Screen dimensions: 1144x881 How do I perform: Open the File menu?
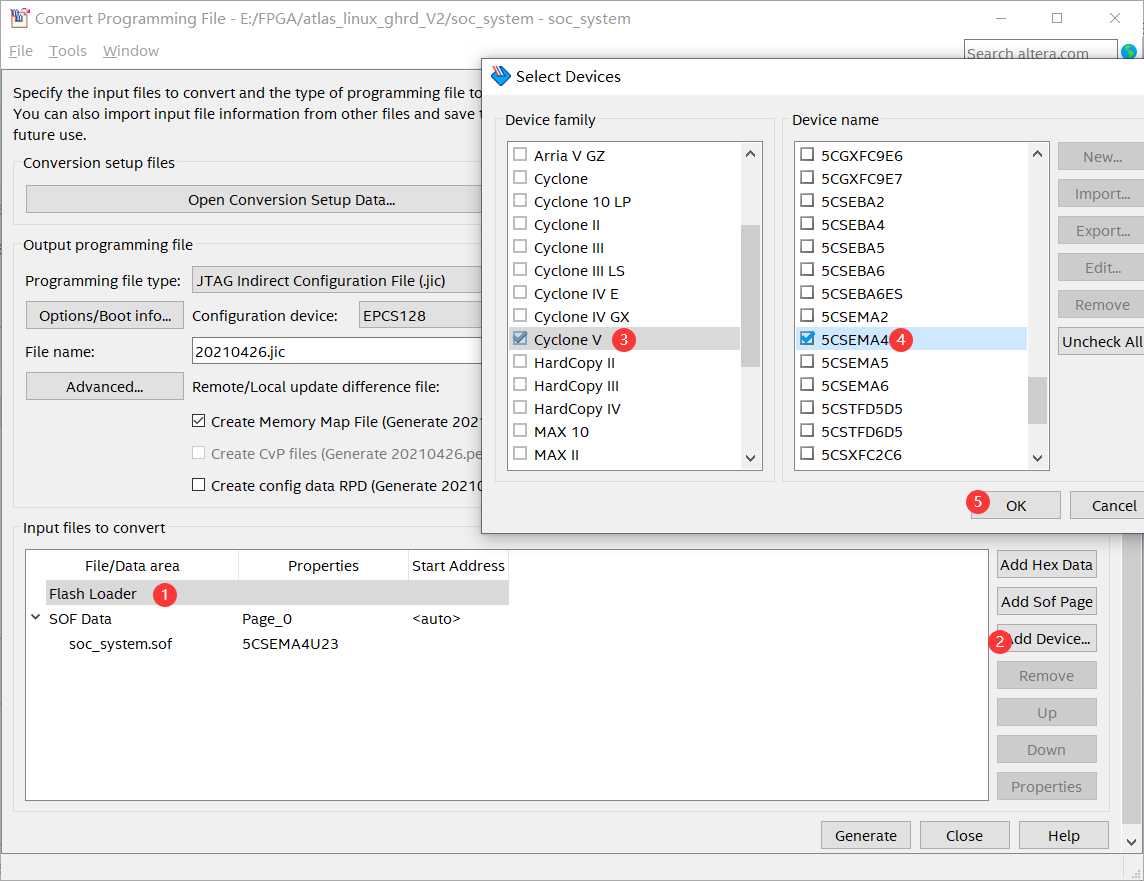point(20,51)
